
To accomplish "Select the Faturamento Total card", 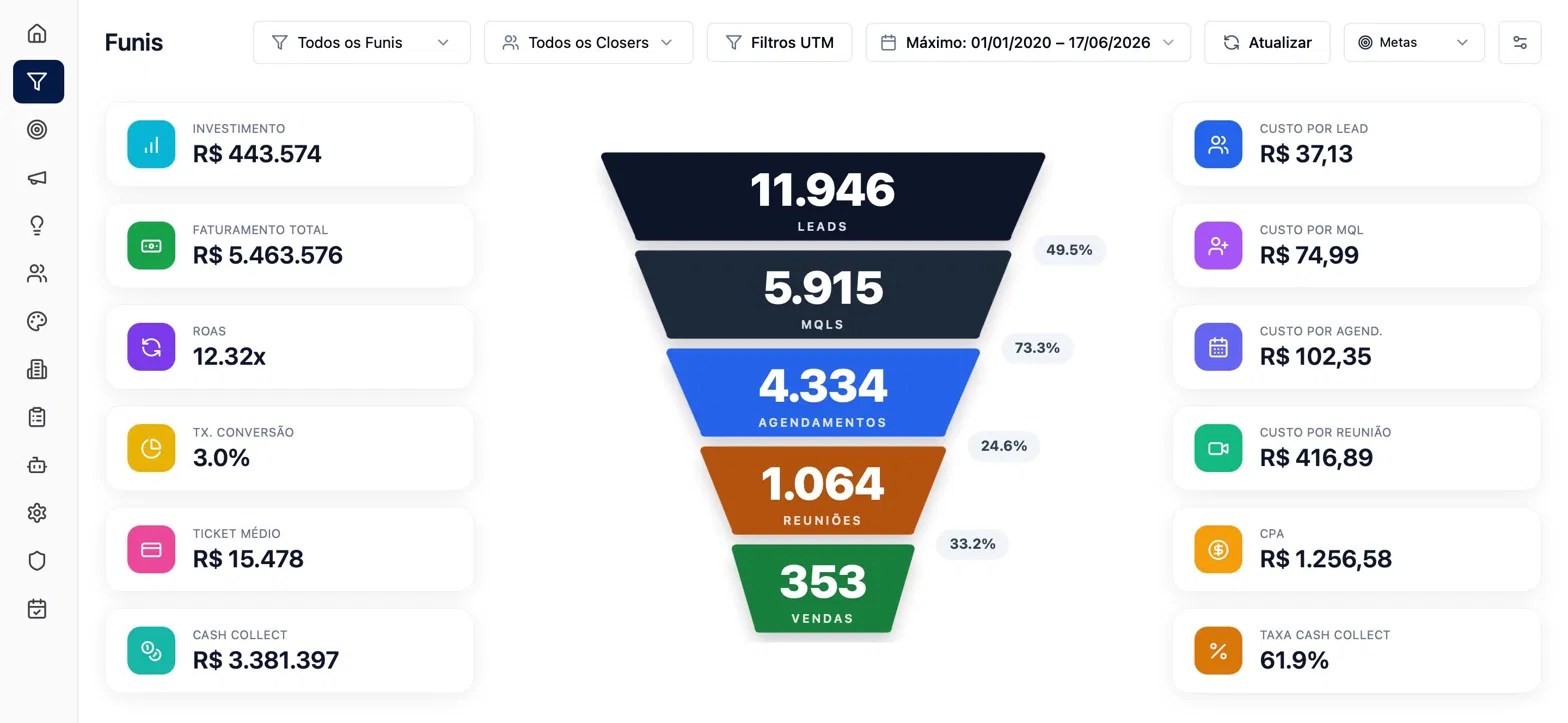I will 289,246.
